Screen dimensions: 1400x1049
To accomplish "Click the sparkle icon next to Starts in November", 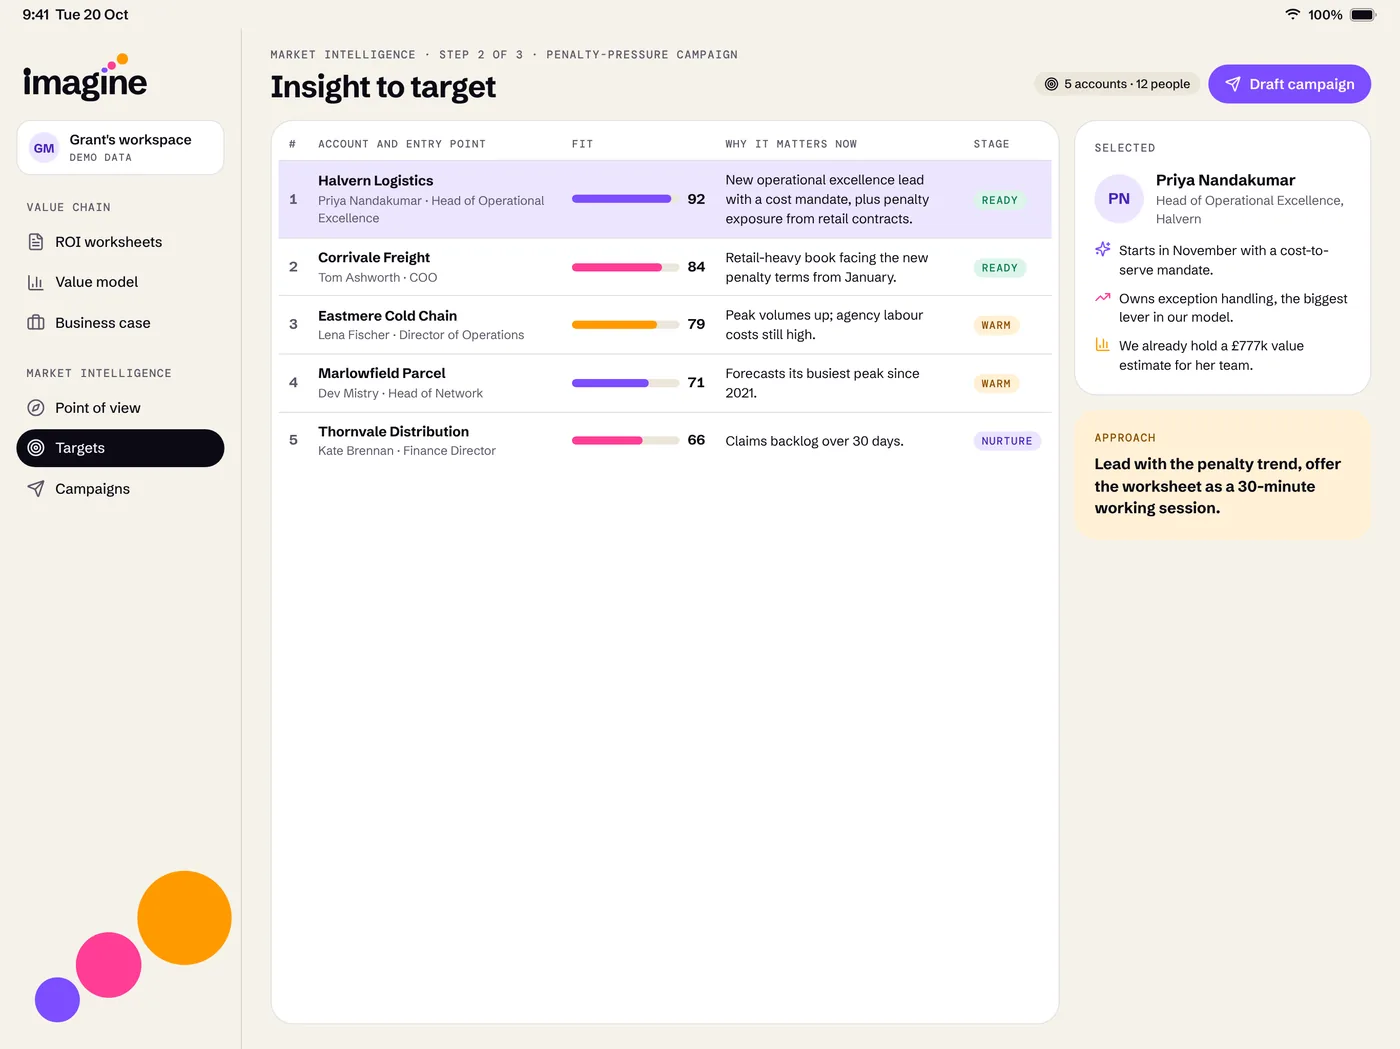I will pyautogui.click(x=1103, y=249).
